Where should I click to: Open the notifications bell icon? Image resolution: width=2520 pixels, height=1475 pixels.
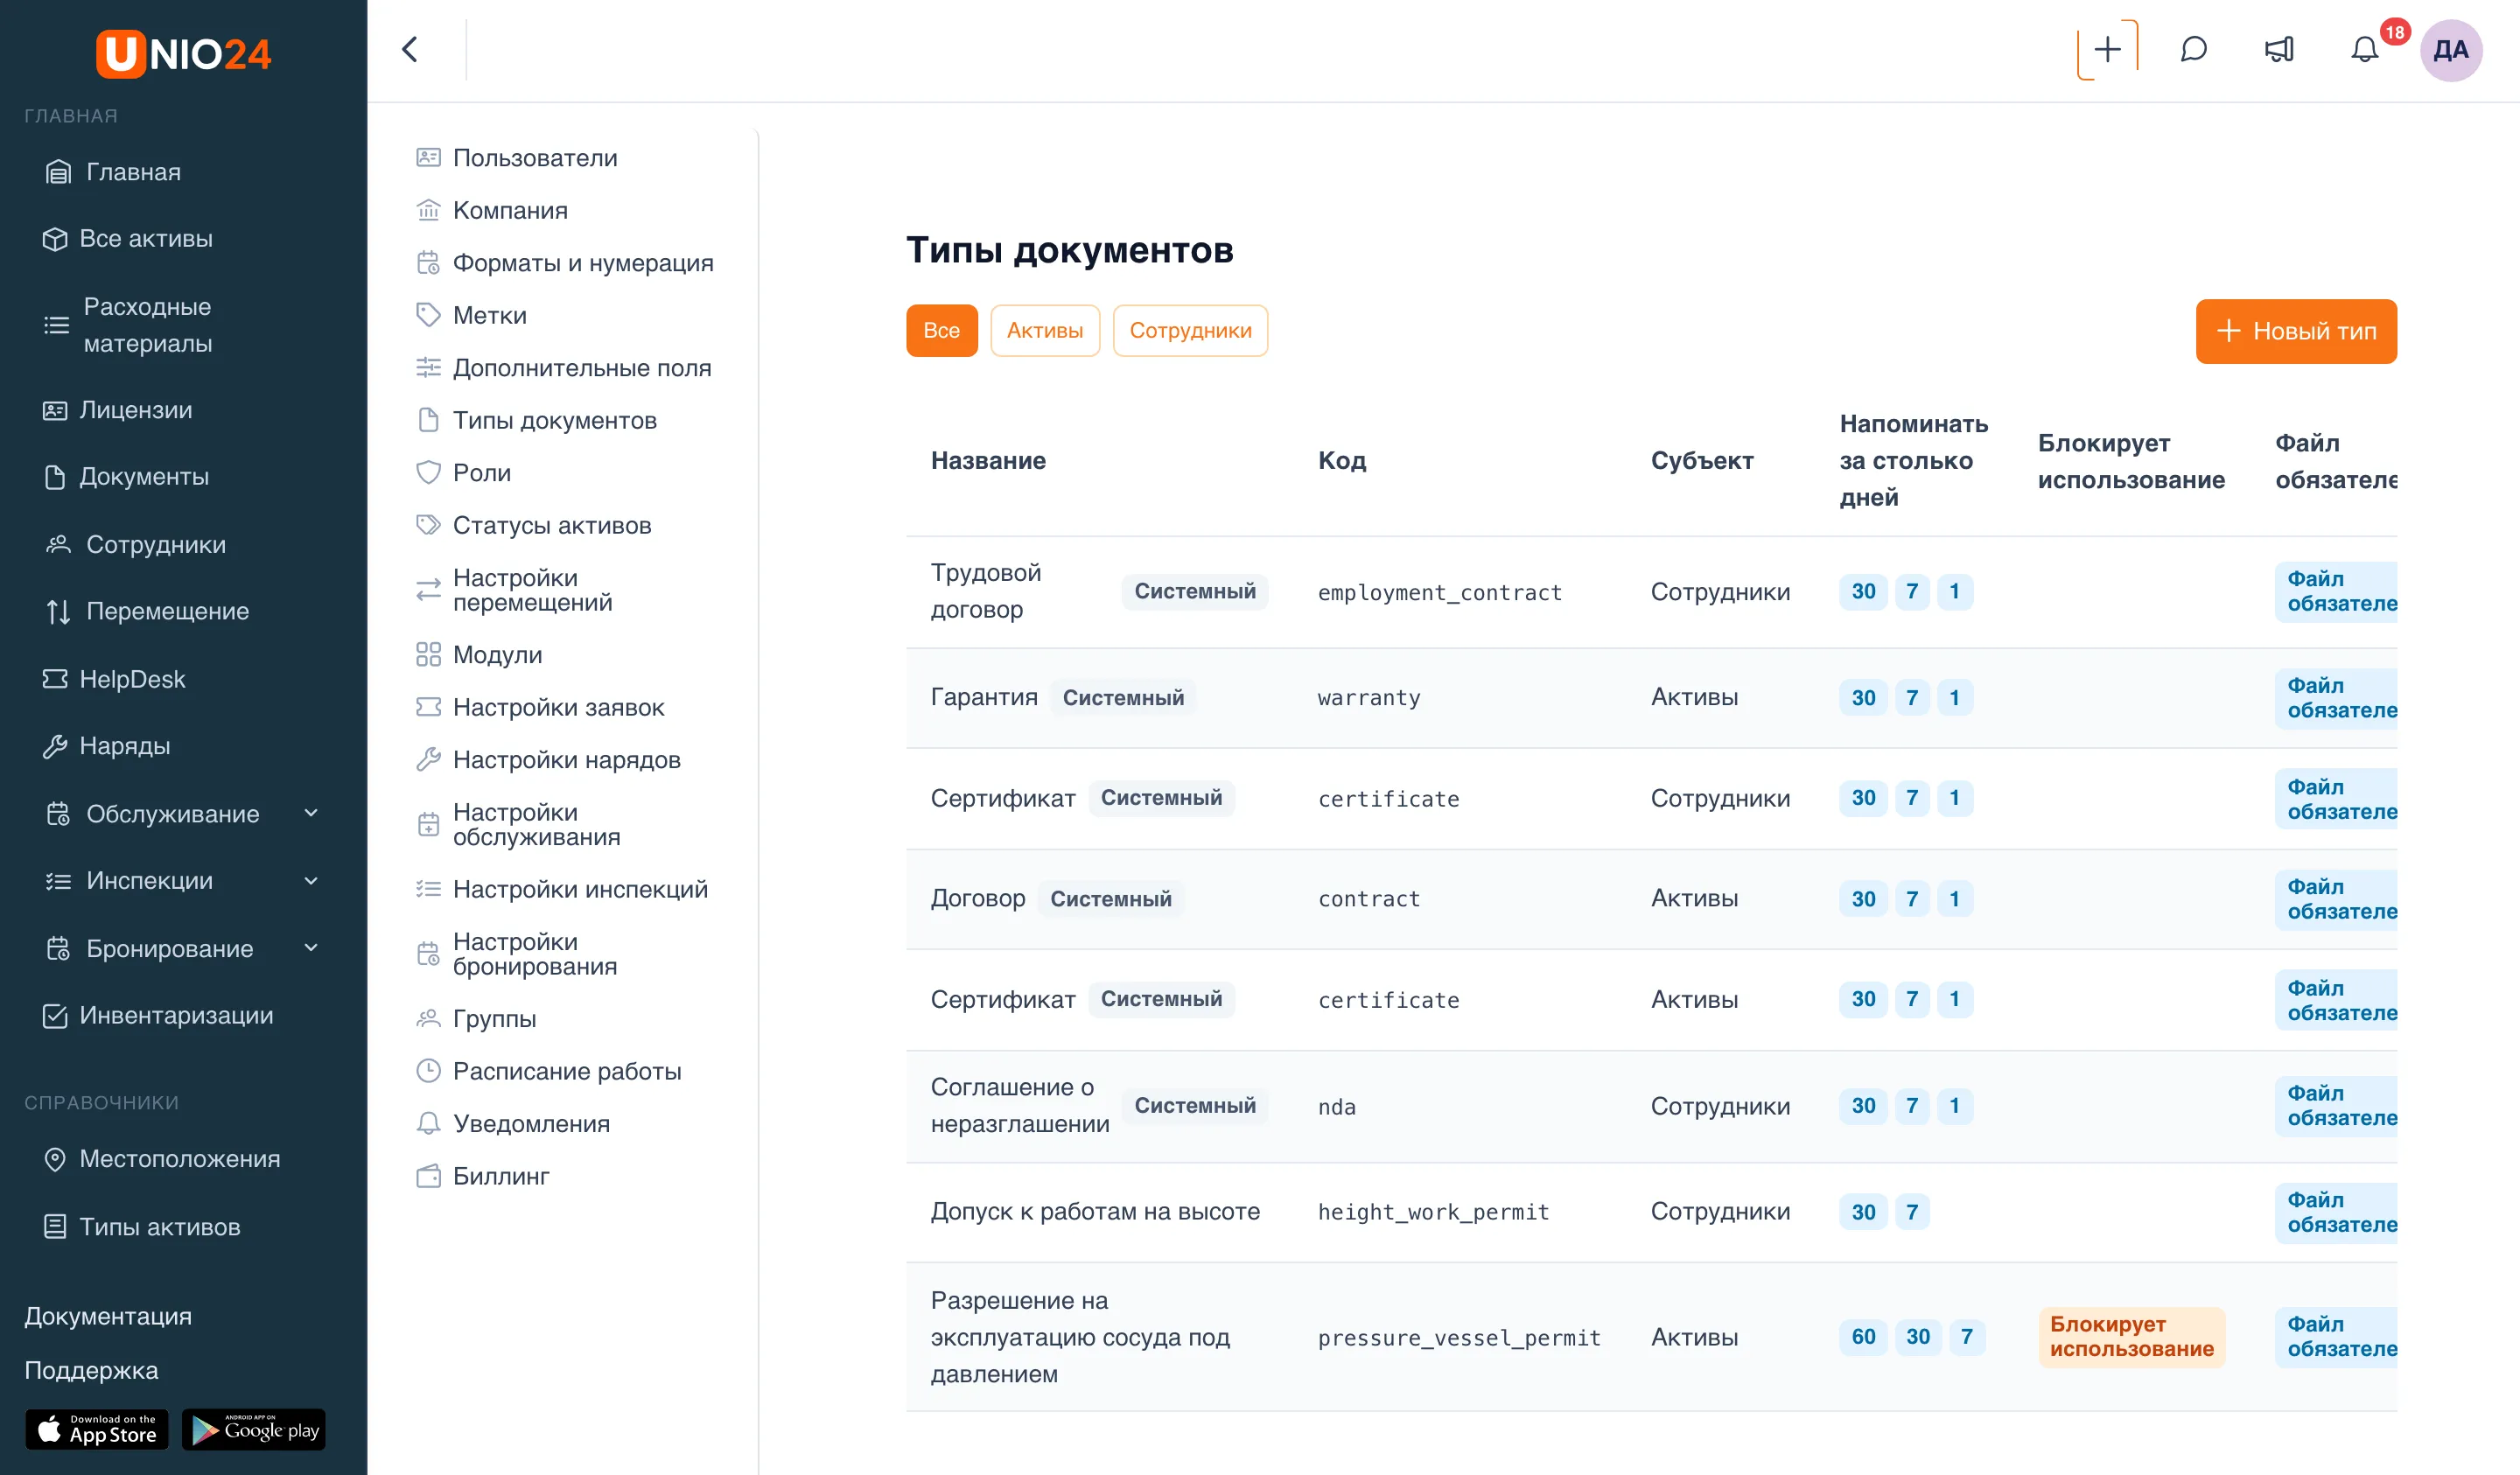point(2364,49)
